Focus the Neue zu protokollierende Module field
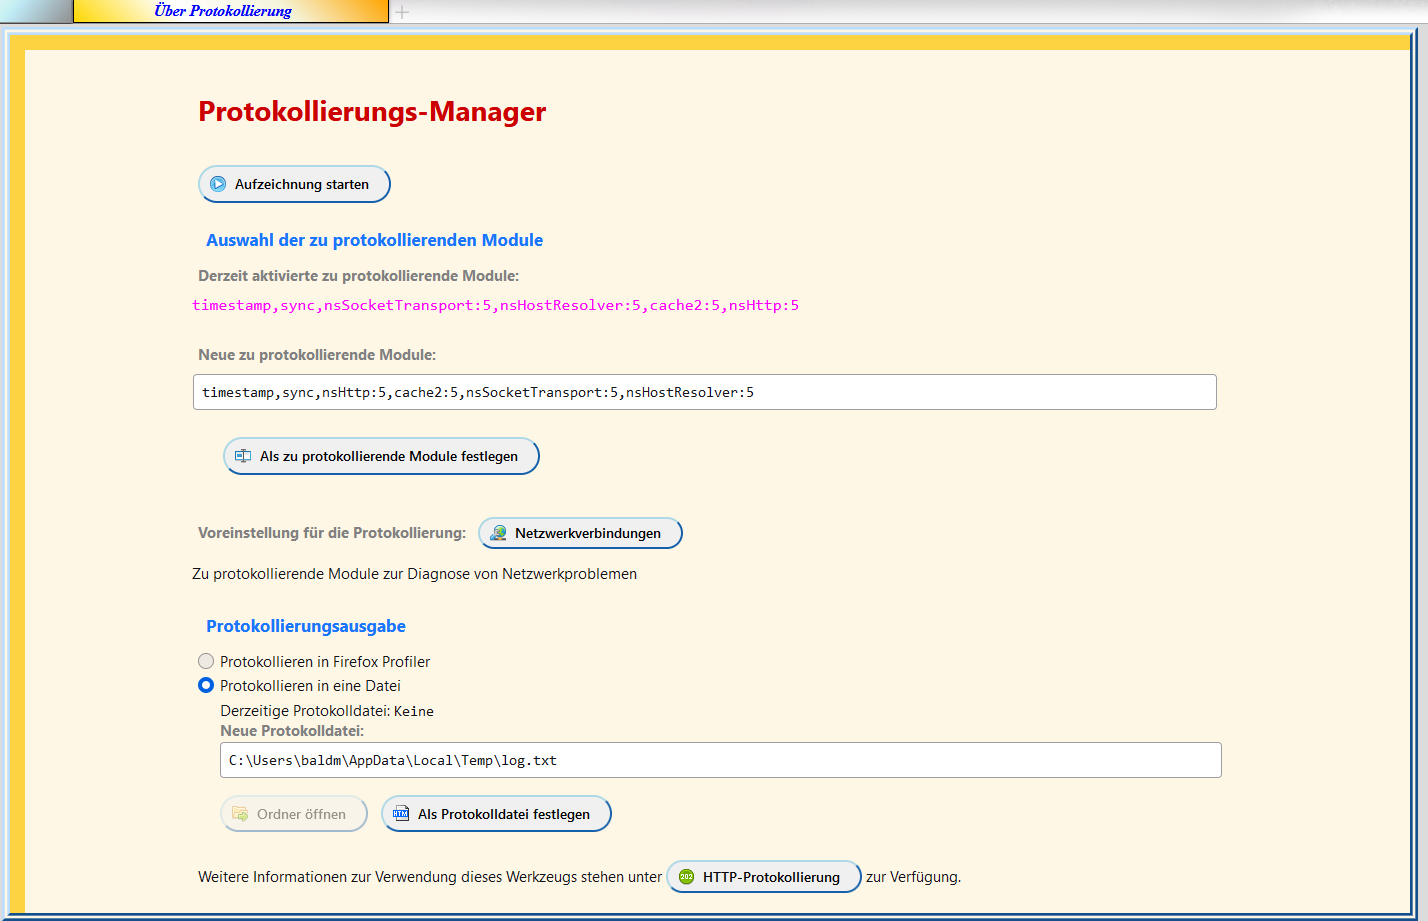This screenshot has width=1428, height=921. (x=705, y=392)
